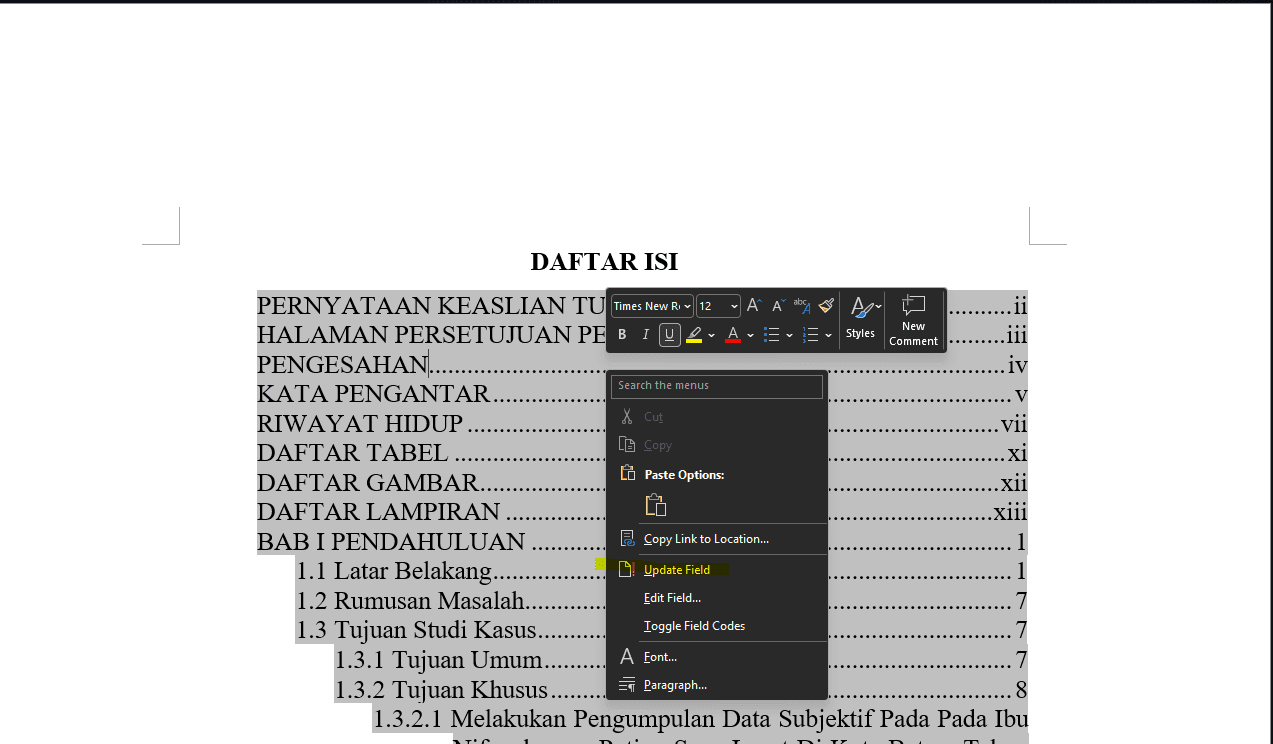This screenshot has height=744, width=1273.
Task: Apply the numbering list icon
Action: [811, 334]
